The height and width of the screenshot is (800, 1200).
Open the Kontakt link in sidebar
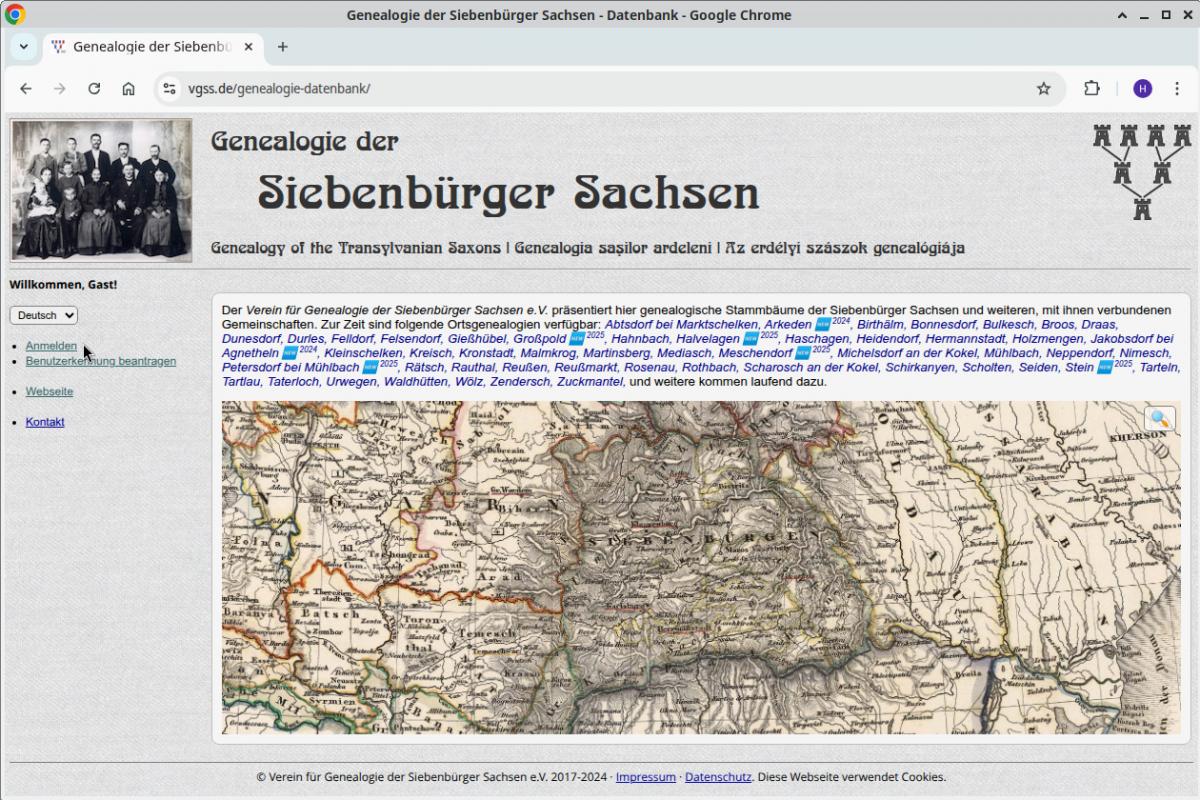point(45,422)
